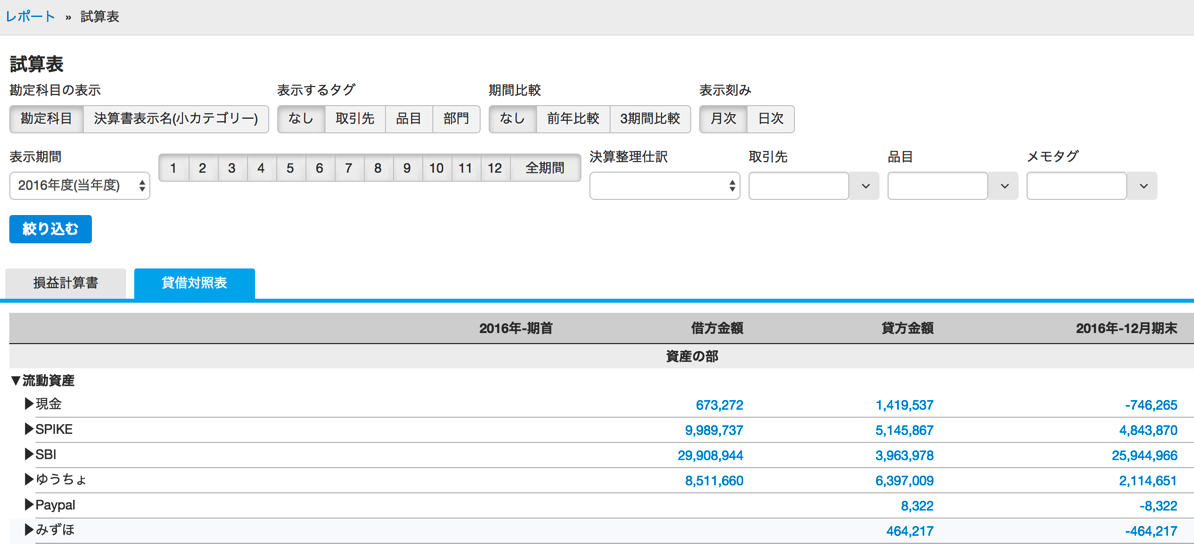This screenshot has width=1194, height=544.
Task: Open the 決算整理仕訳 select box
Action: coord(665,186)
